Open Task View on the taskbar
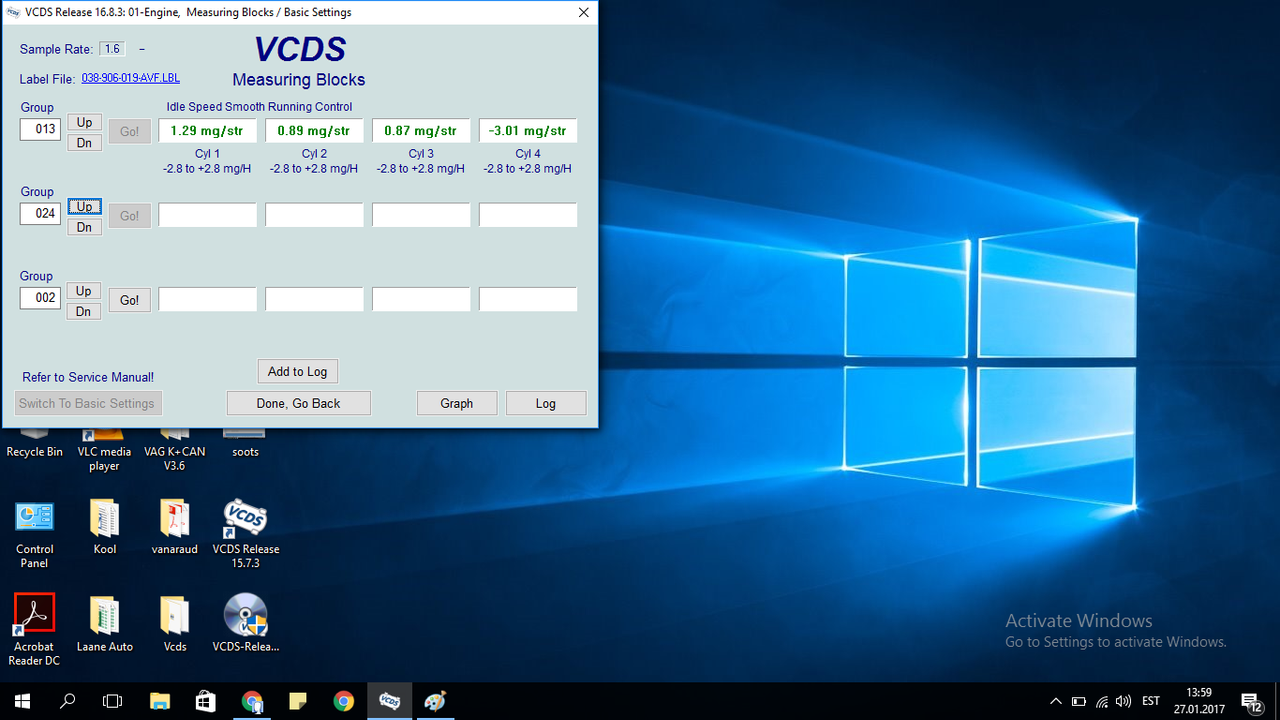The width and height of the screenshot is (1280, 720). point(114,701)
